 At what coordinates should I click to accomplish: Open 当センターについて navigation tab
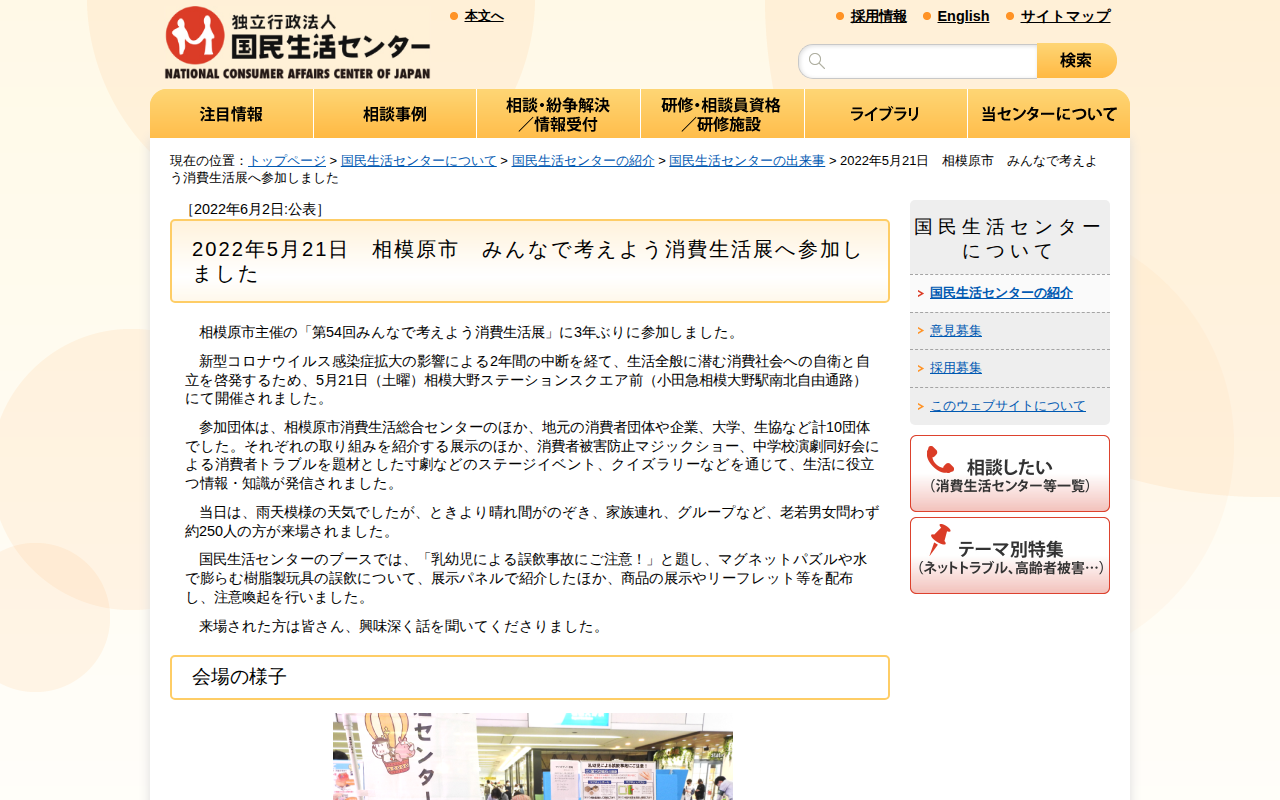[1049, 114]
